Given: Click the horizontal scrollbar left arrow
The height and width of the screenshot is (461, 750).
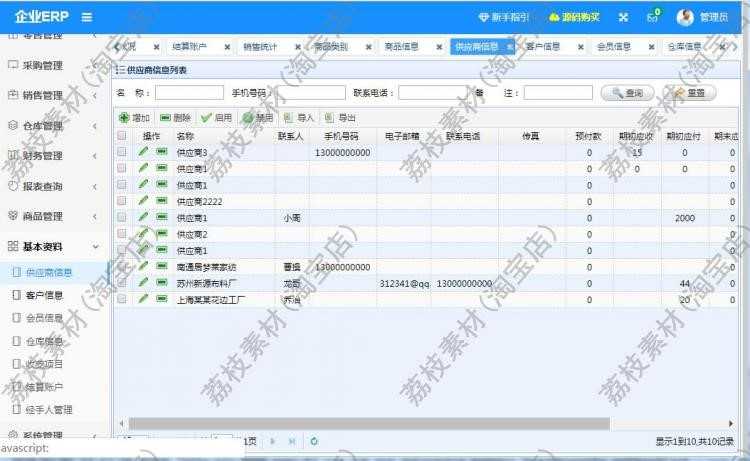Looking at the screenshot, I should pyautogui.click(x=121, y=423).
